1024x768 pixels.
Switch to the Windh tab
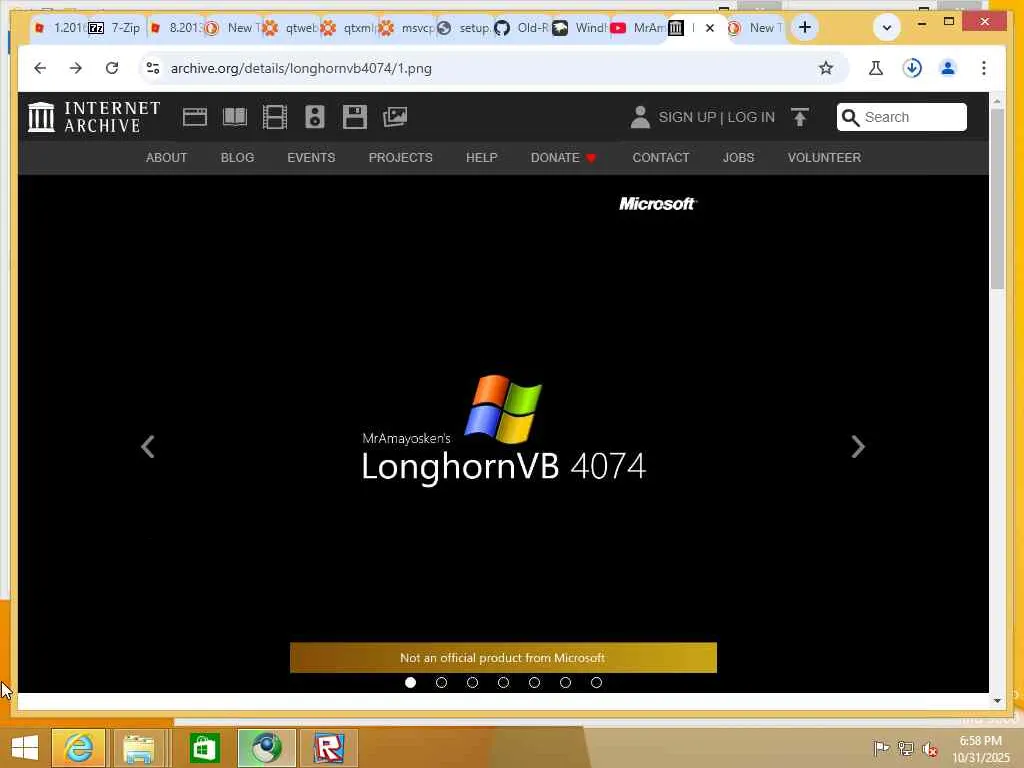tap(582, 28)
